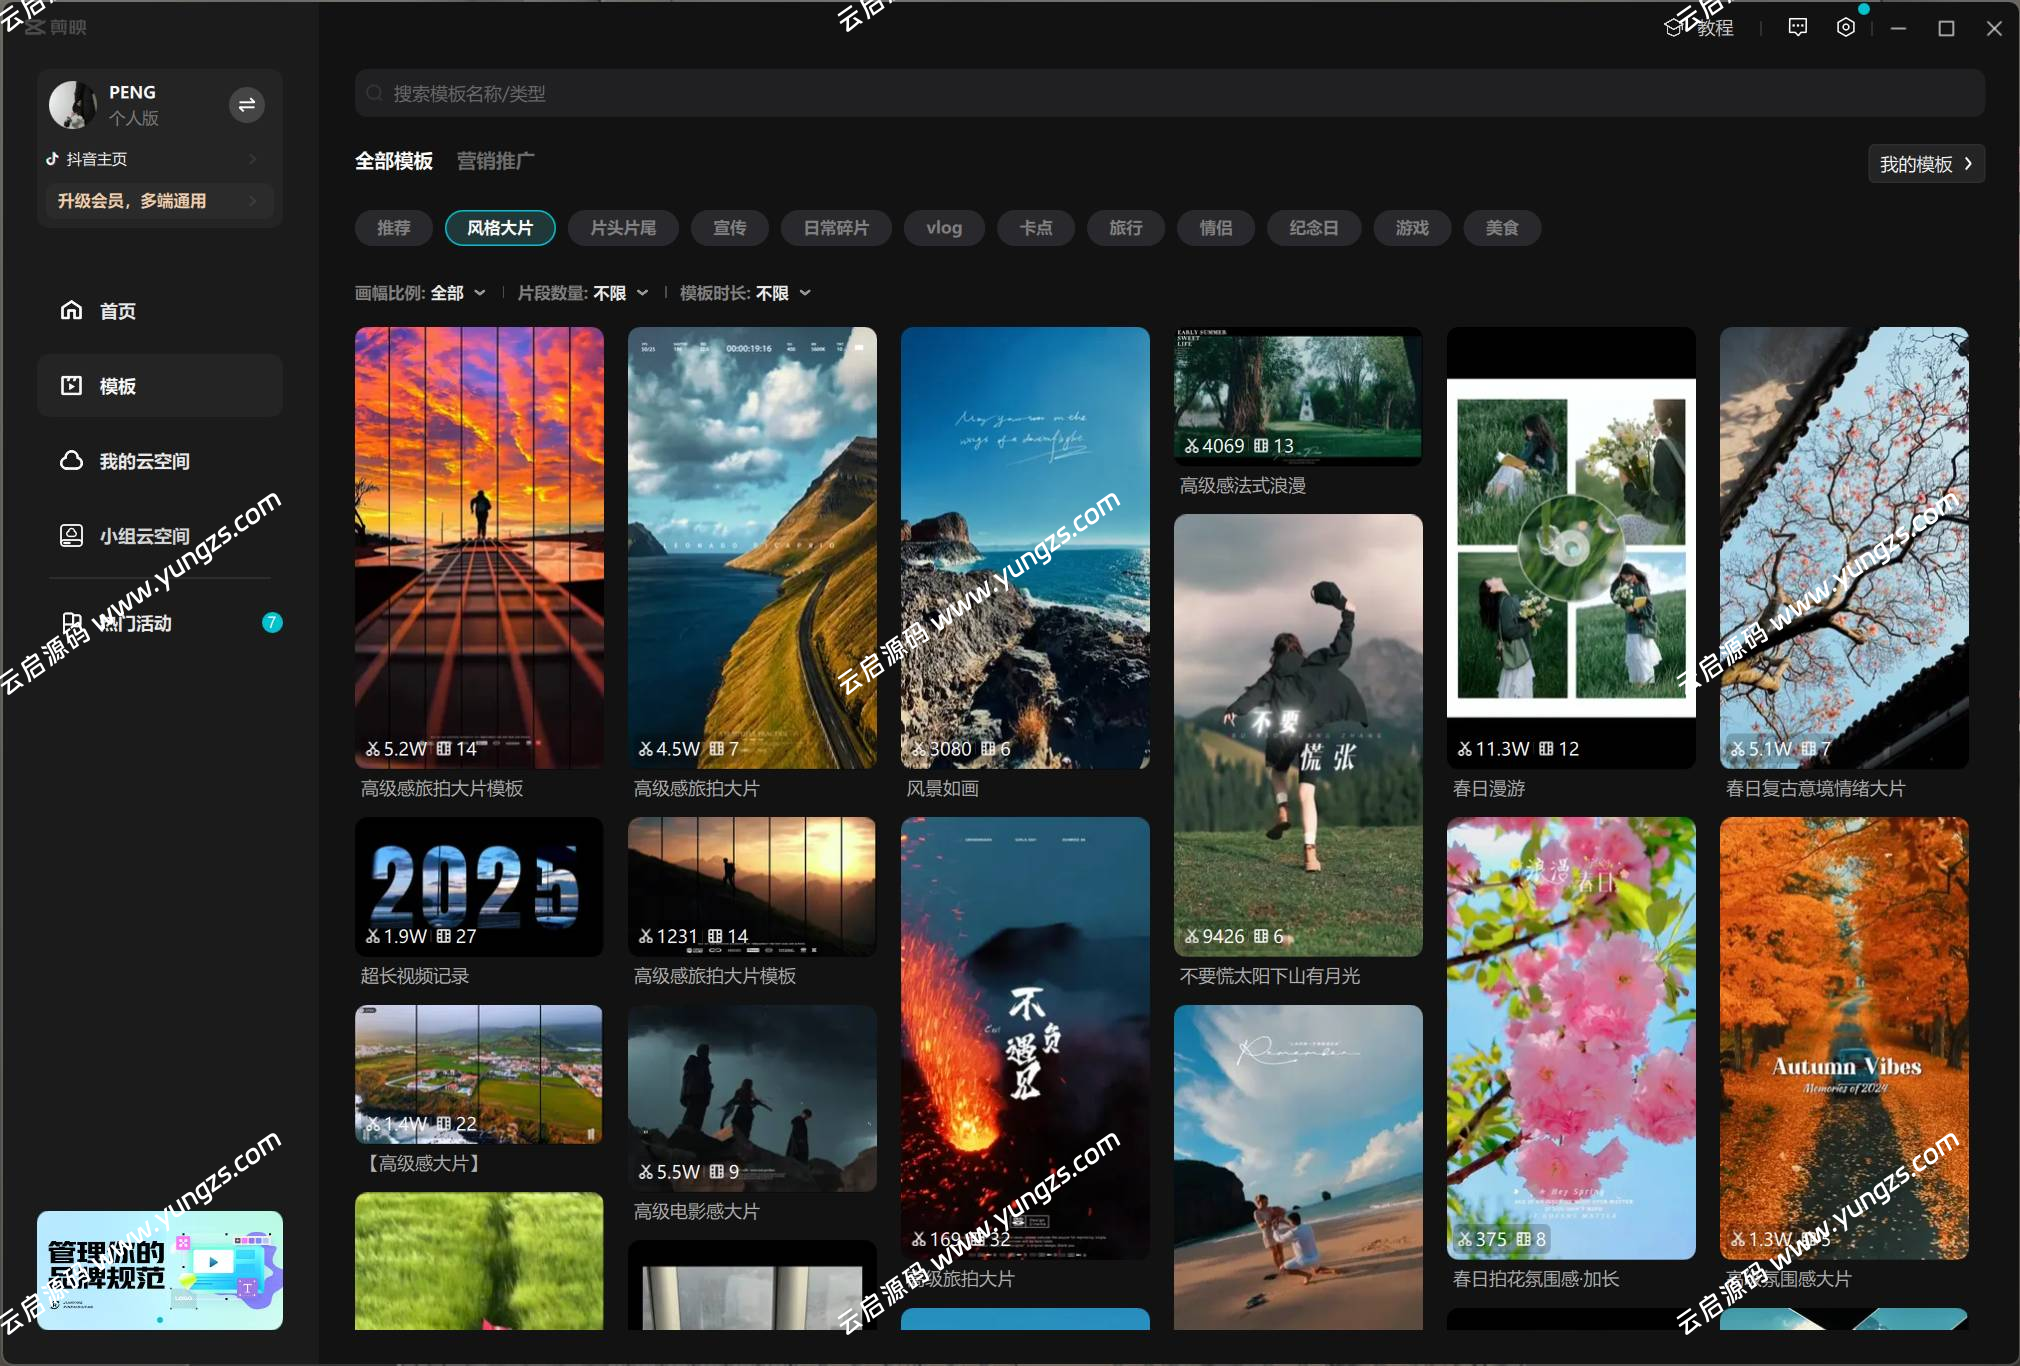Open My Cloud Space cloud icon
The width and height of the screenshot is (2020, 1366).
pos(72,460)
